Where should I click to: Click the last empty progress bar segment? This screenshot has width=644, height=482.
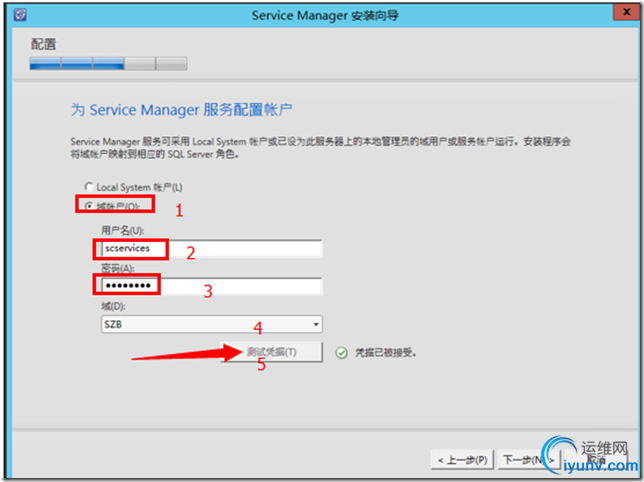(x=172, y=64)
